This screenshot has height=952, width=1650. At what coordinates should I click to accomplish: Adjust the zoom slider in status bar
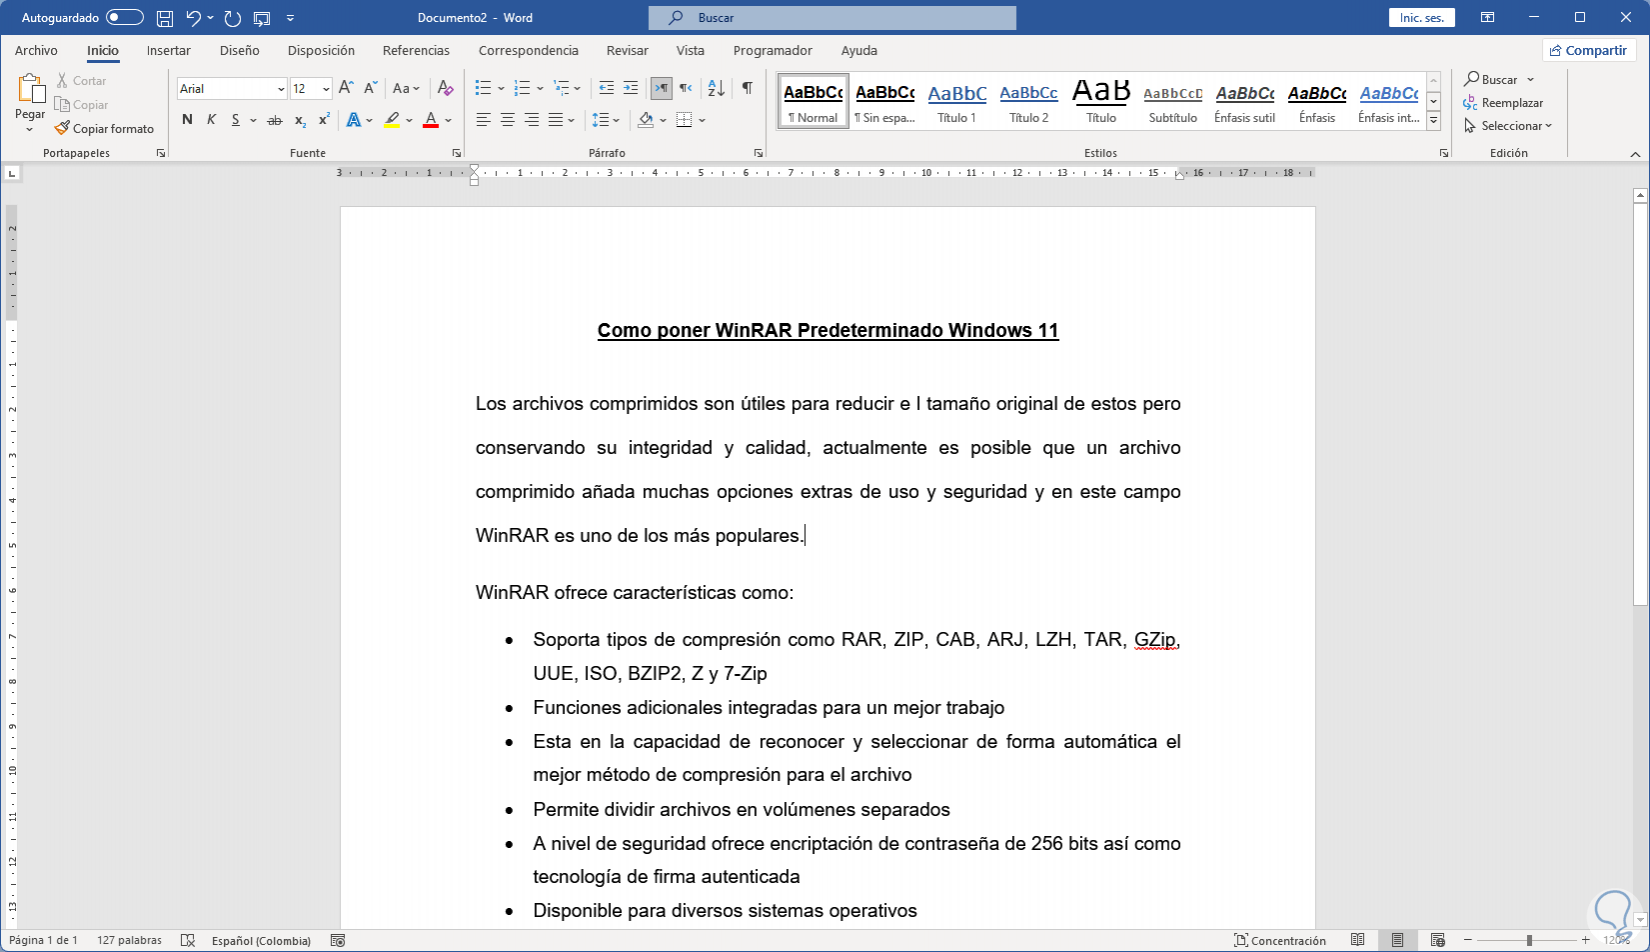pyautogui.click(x=1529, y=940)
